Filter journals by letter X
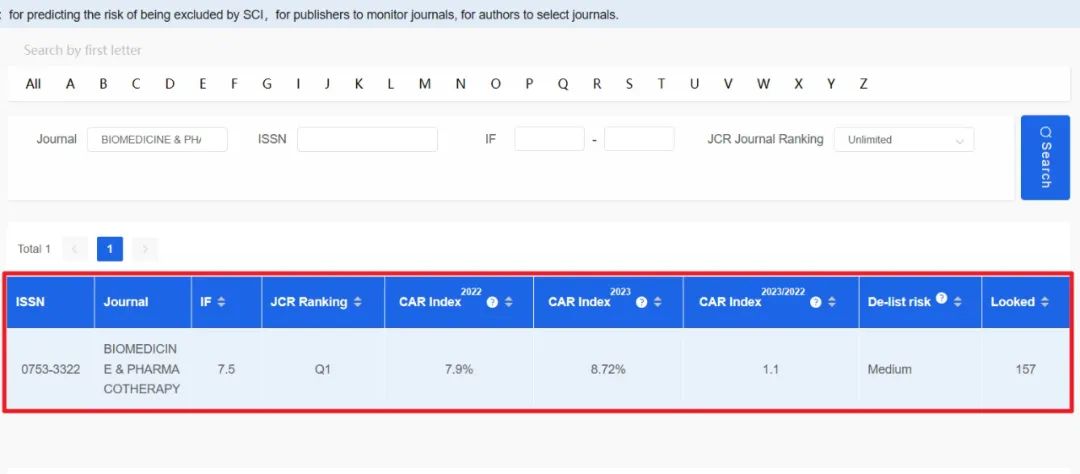Viewport: 1080px width, 474px height. point(798,84)
